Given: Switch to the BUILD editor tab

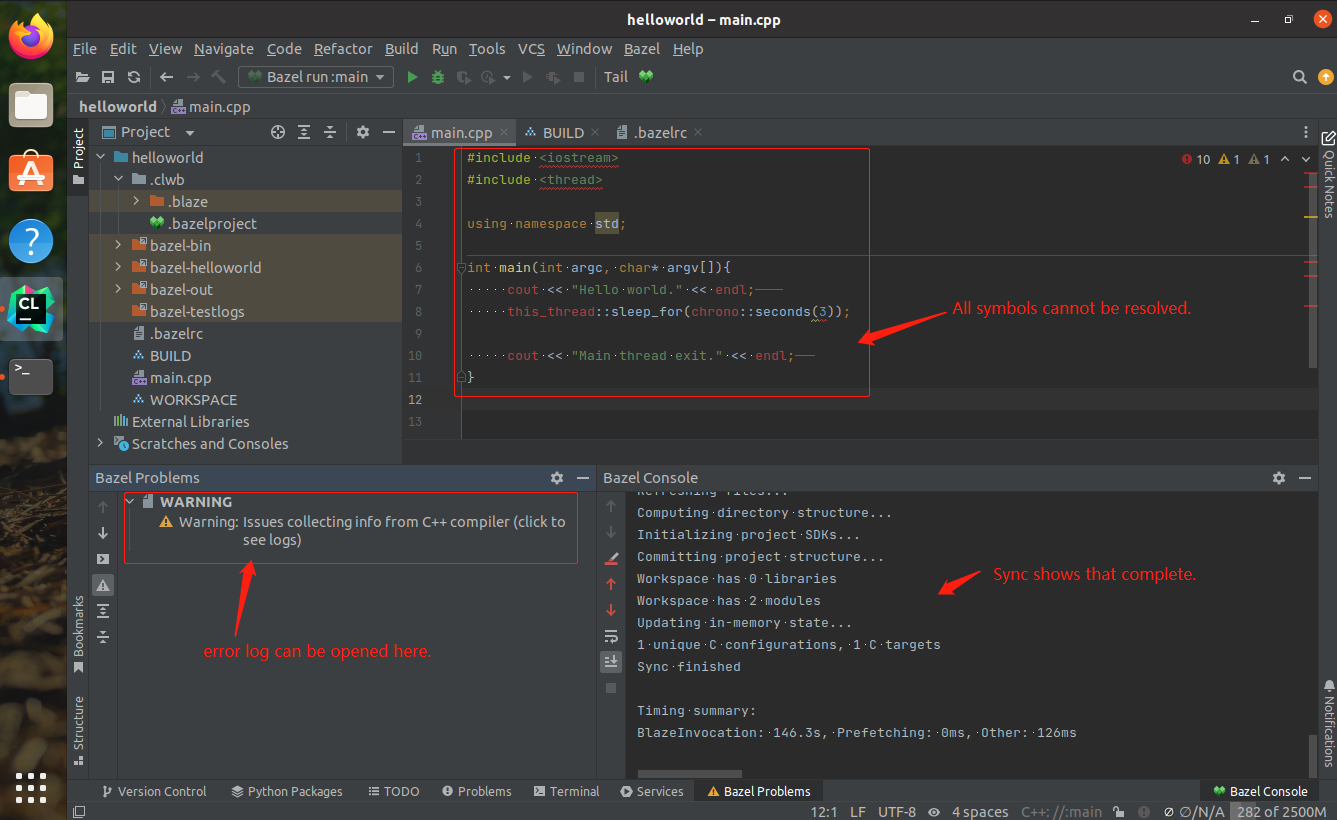Looking at the screenshot, I should point(561,131).
